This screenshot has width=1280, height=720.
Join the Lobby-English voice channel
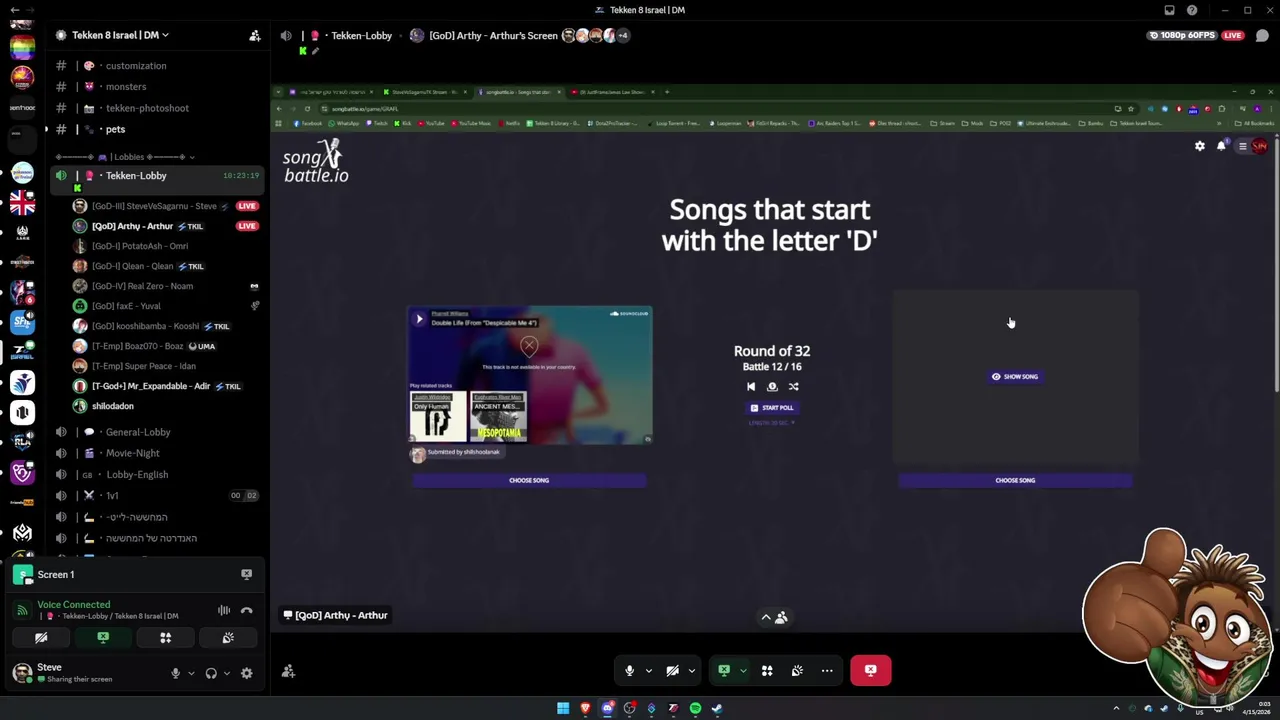point(137,475)
